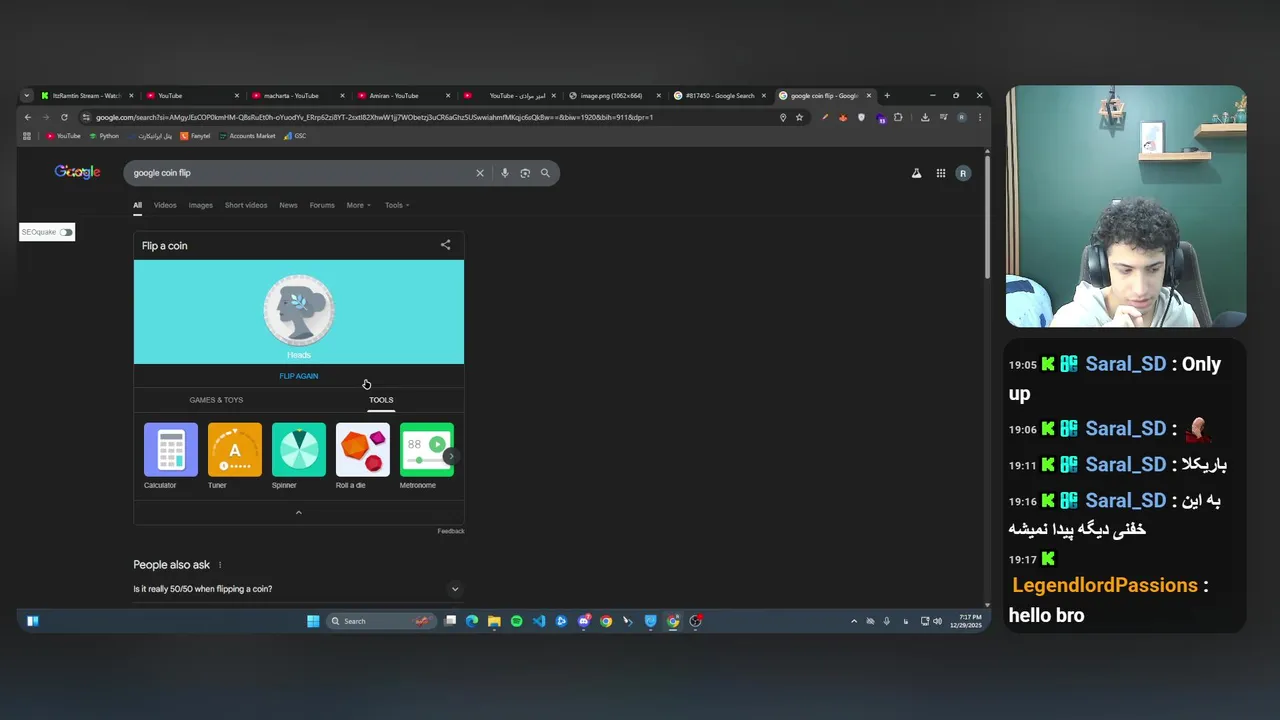The width and height of the screenshot is (1280, 720).
Task: Click the Feedback link
Action: 451,531
